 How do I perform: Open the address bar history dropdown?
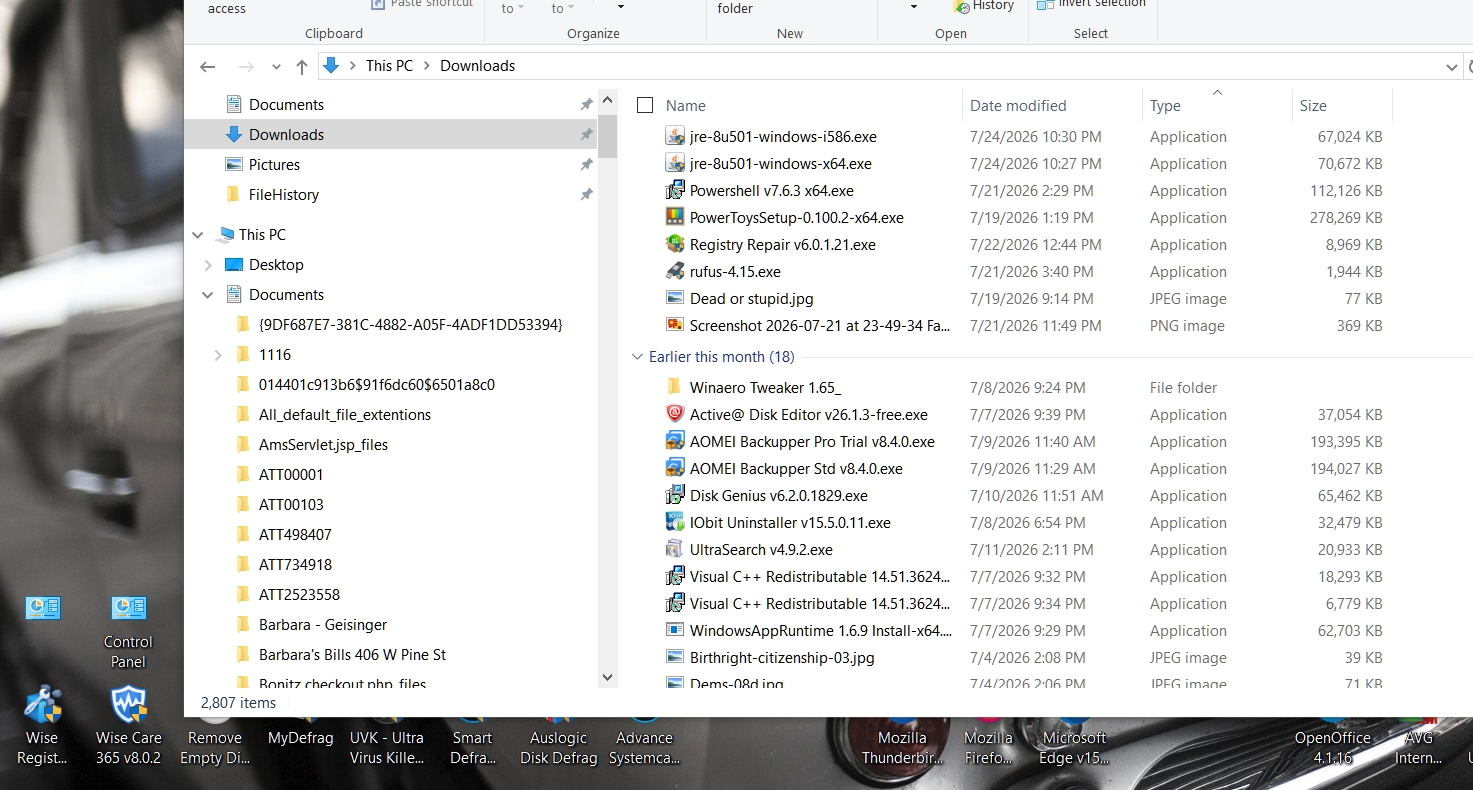pos(1452,67)
